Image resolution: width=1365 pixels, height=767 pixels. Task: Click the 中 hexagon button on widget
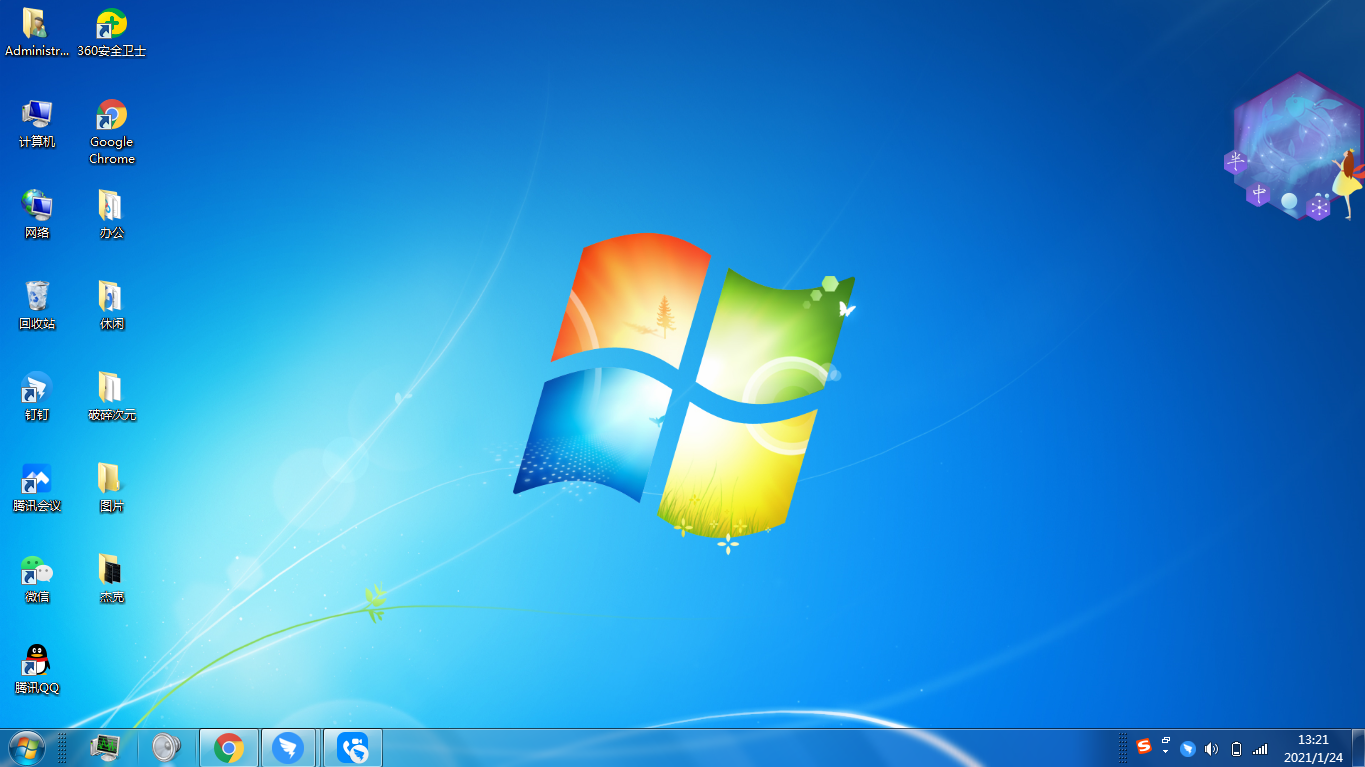coord(1259,193)
